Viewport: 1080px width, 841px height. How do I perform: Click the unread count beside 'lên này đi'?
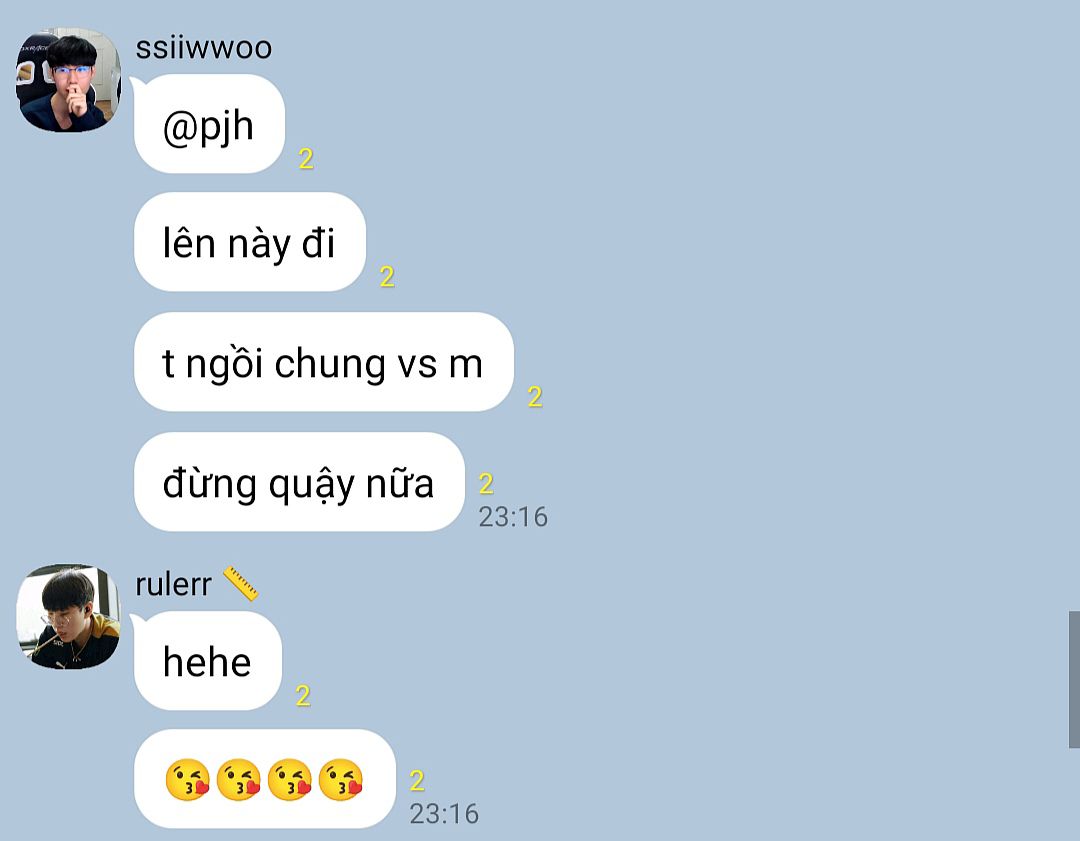[x=387, y=277]
